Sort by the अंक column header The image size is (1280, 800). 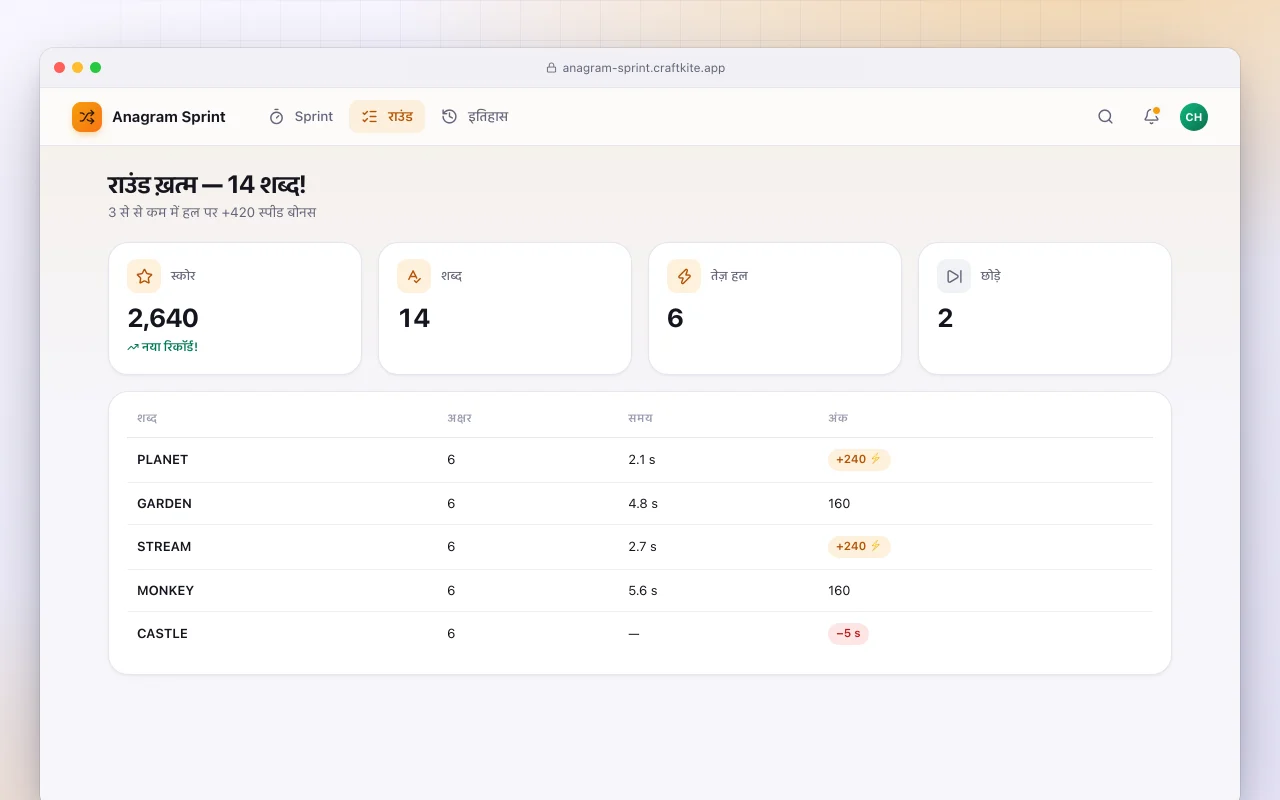838,418
